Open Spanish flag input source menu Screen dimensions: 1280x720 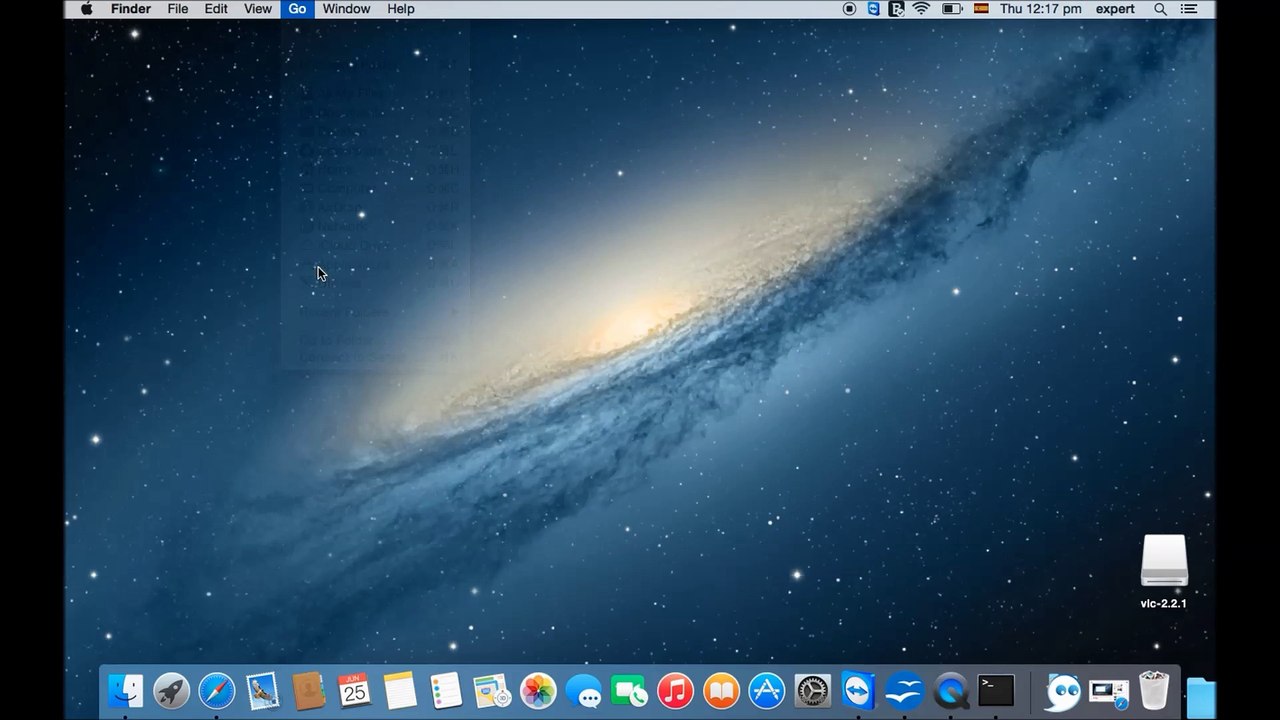click(x=981, y=9)
